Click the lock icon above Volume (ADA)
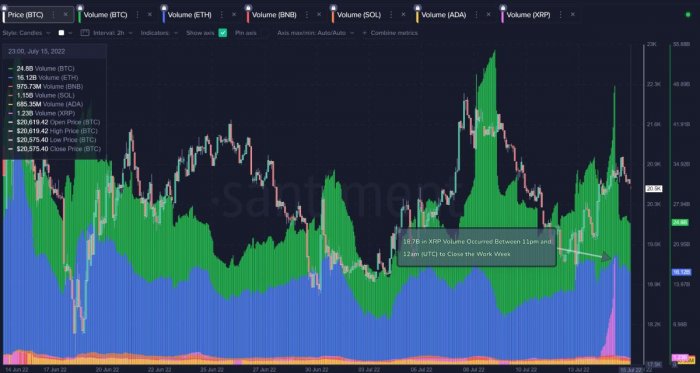 click(417, 7)
